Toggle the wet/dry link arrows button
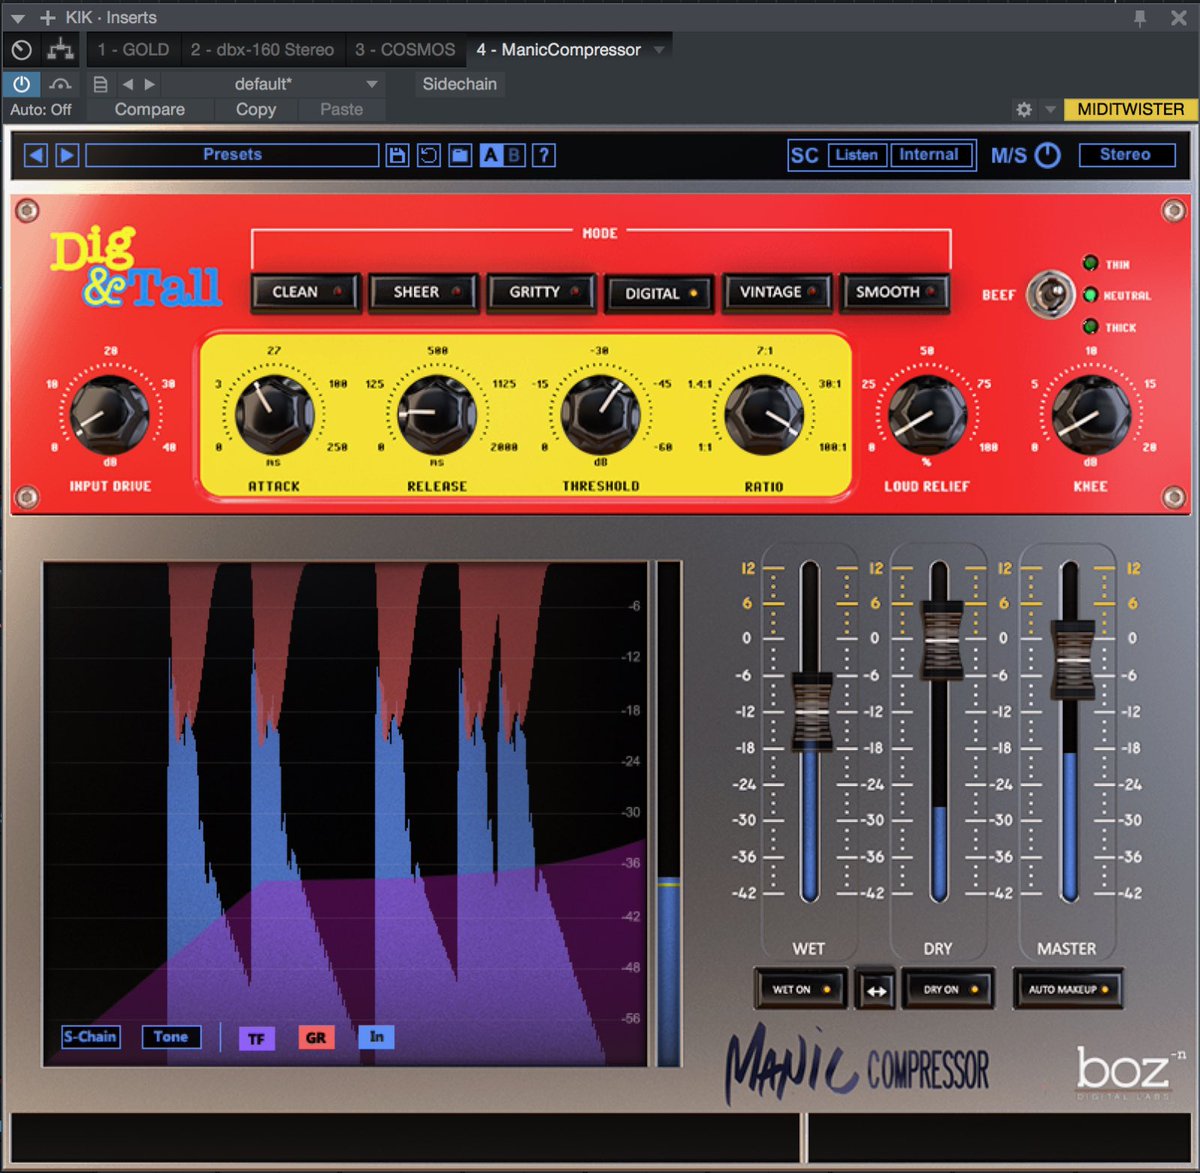This screenshot has width=1200, height=1173. 876,990
